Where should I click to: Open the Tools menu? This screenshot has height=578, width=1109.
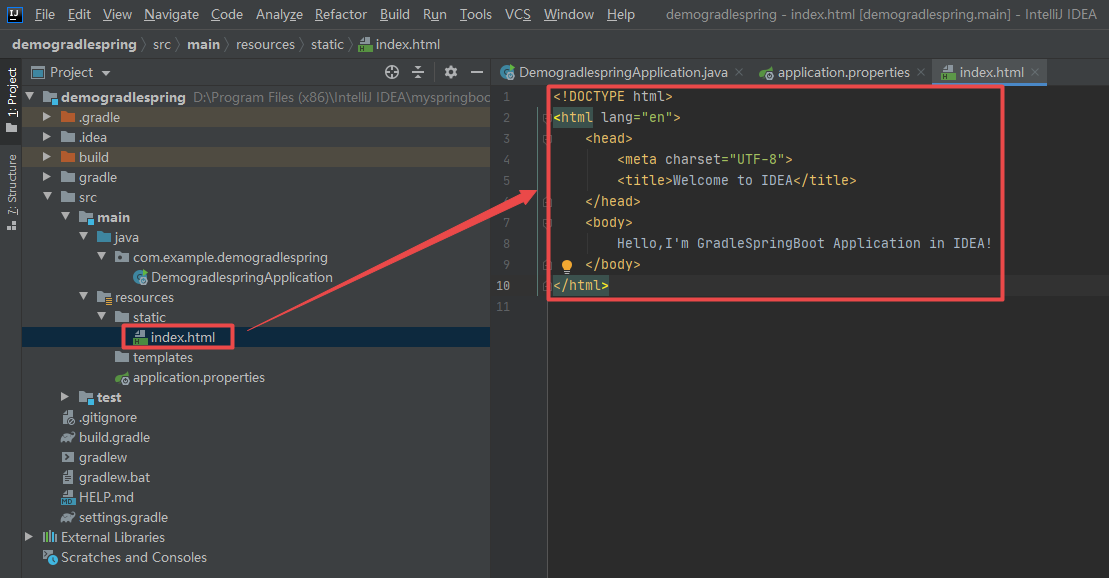coord(476,14)
